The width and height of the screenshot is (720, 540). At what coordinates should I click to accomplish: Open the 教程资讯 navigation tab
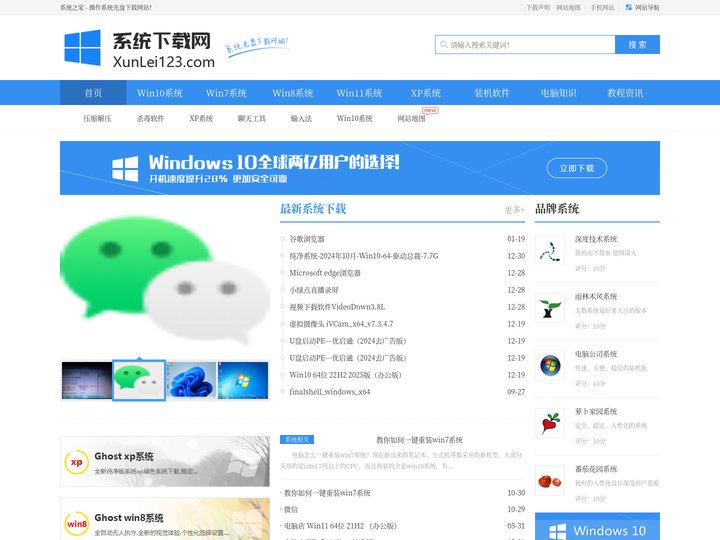point(625,93)
